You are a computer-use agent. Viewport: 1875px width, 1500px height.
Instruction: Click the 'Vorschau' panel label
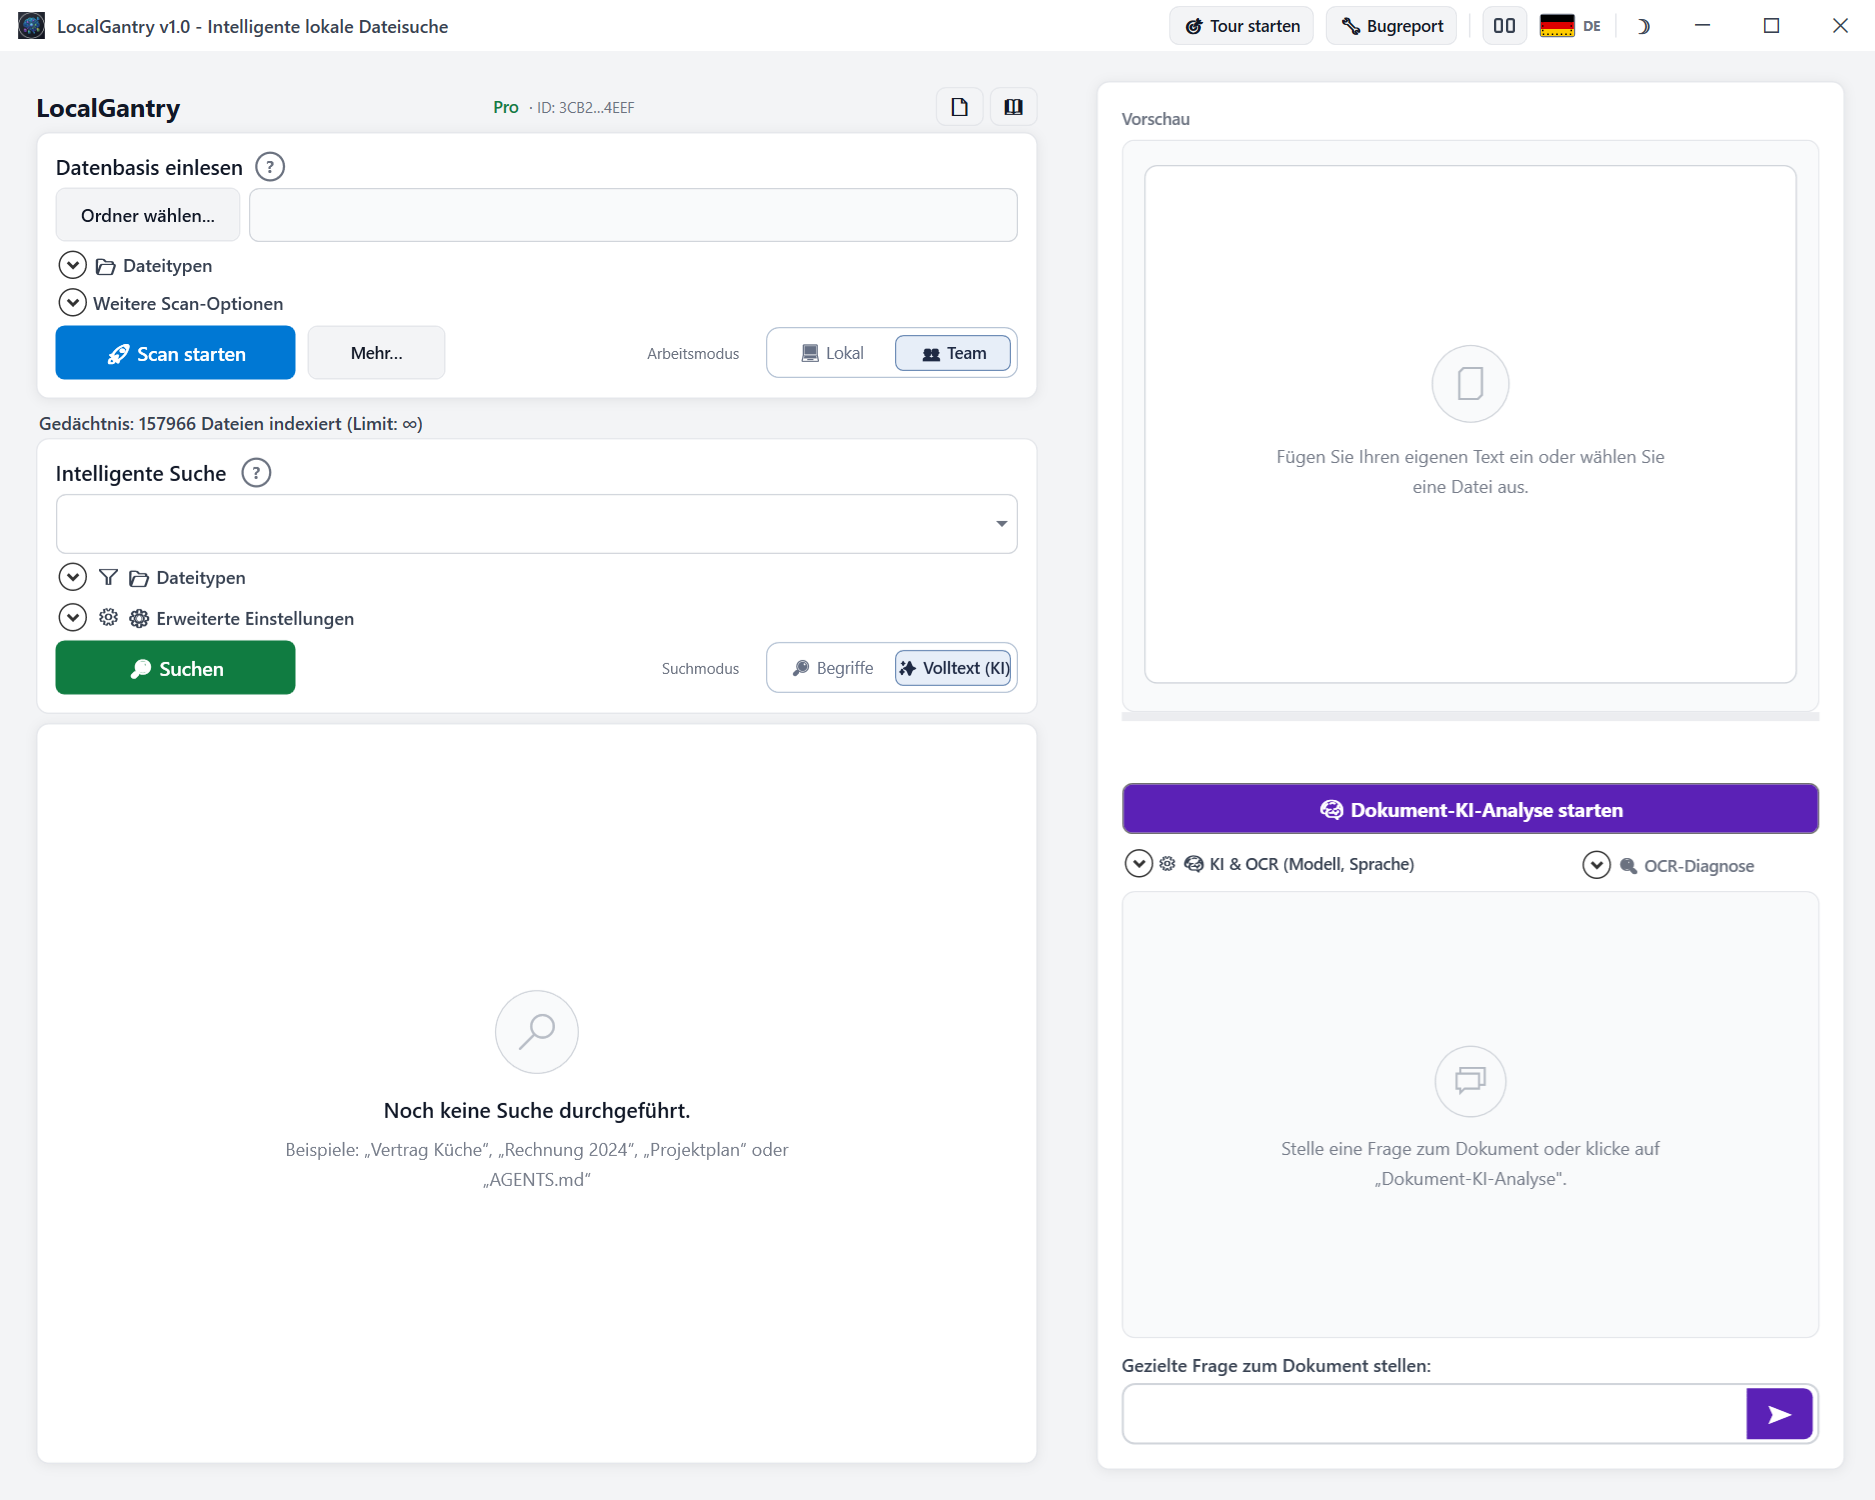coord(1156,119)
